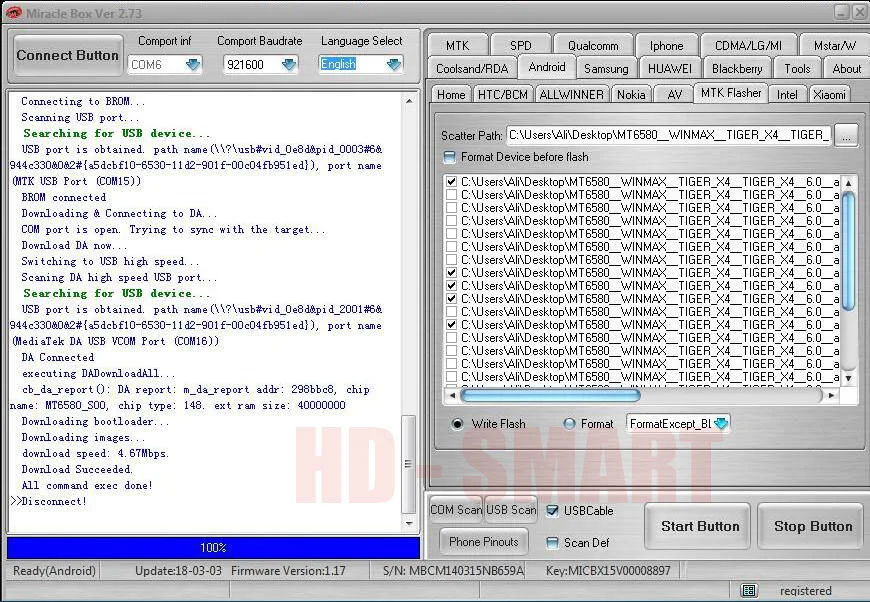Click the file list scroll-left arrow
870x602 pixels.
(452, 395)
